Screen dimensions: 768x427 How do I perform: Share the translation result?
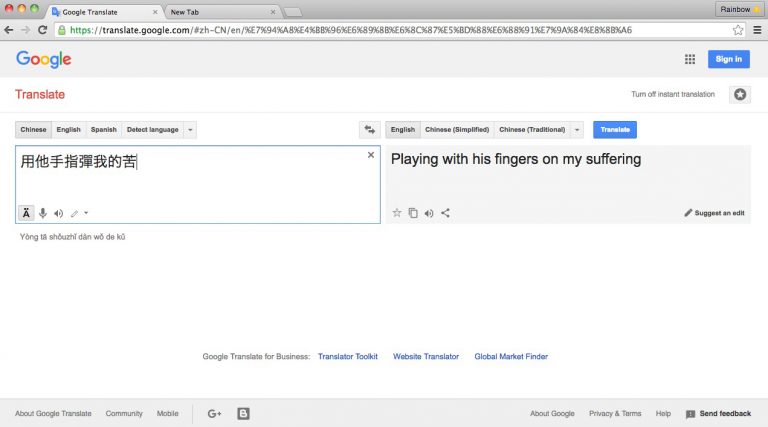click(x=445, y=213)
